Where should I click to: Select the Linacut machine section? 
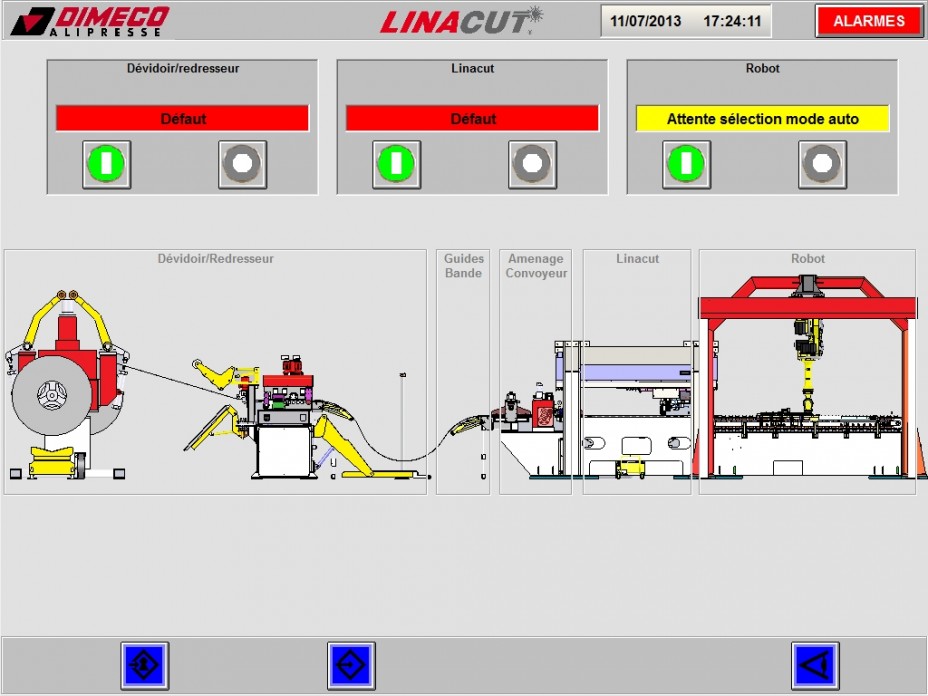click(x=637, y=372)
